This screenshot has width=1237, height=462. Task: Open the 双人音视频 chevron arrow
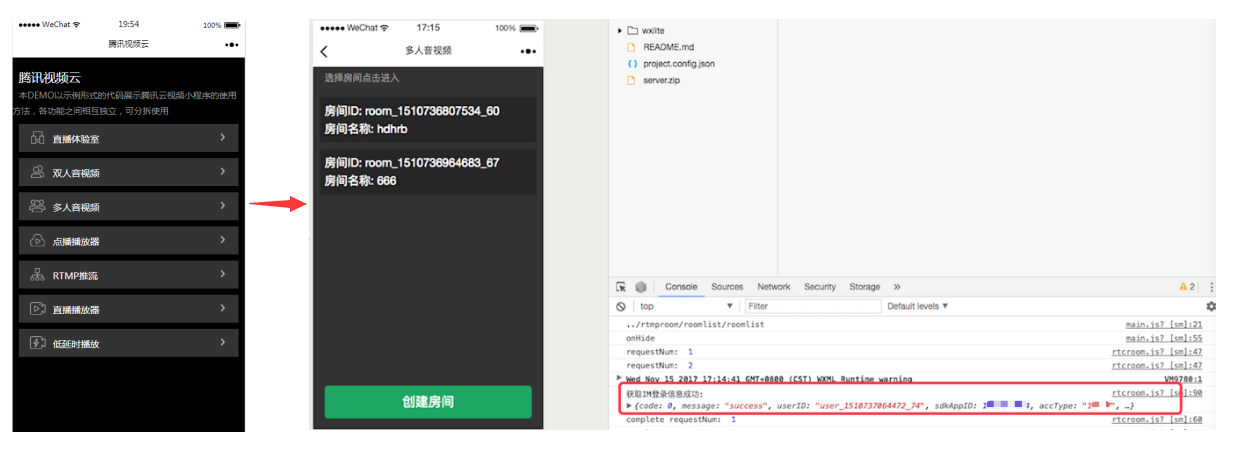[x=223, y=172]
